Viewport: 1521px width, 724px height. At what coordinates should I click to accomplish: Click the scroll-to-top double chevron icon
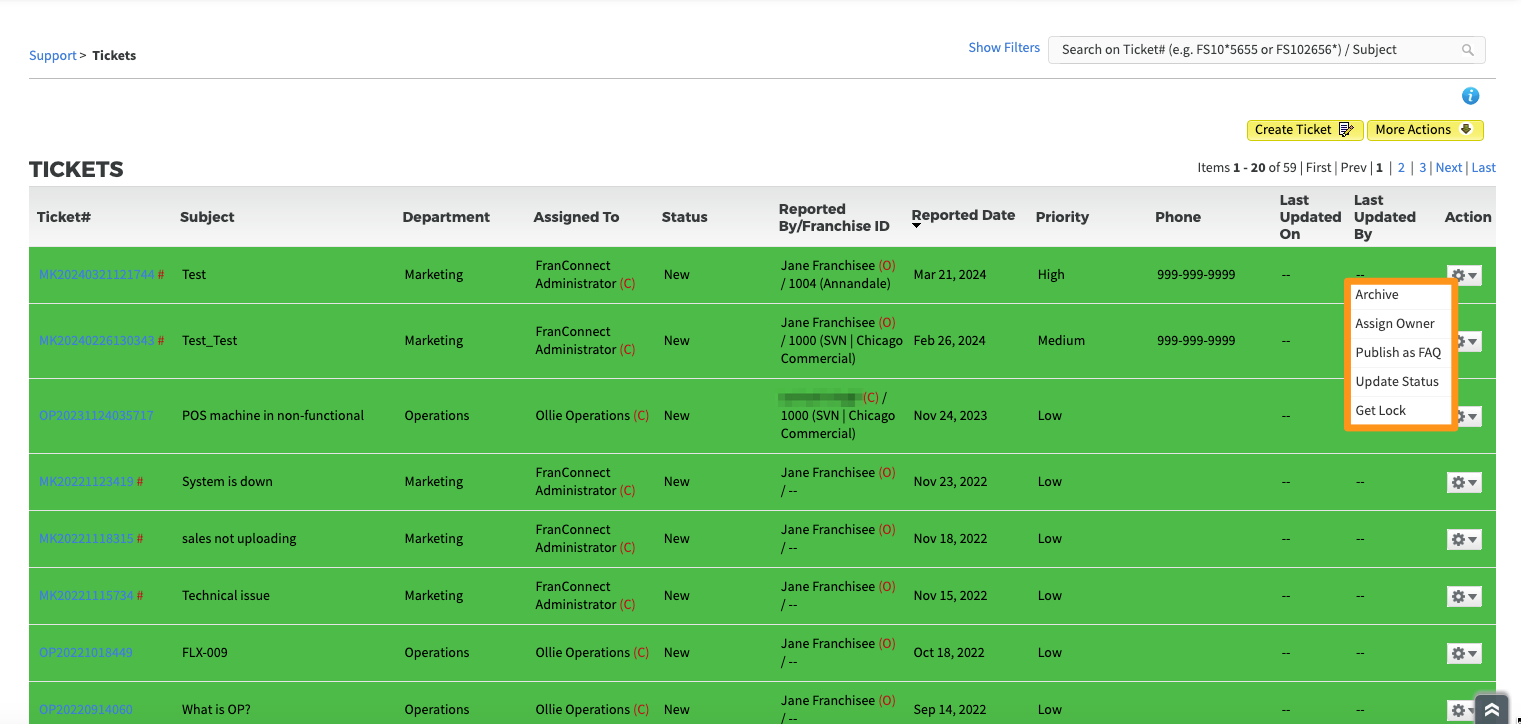coord(1491,709)
